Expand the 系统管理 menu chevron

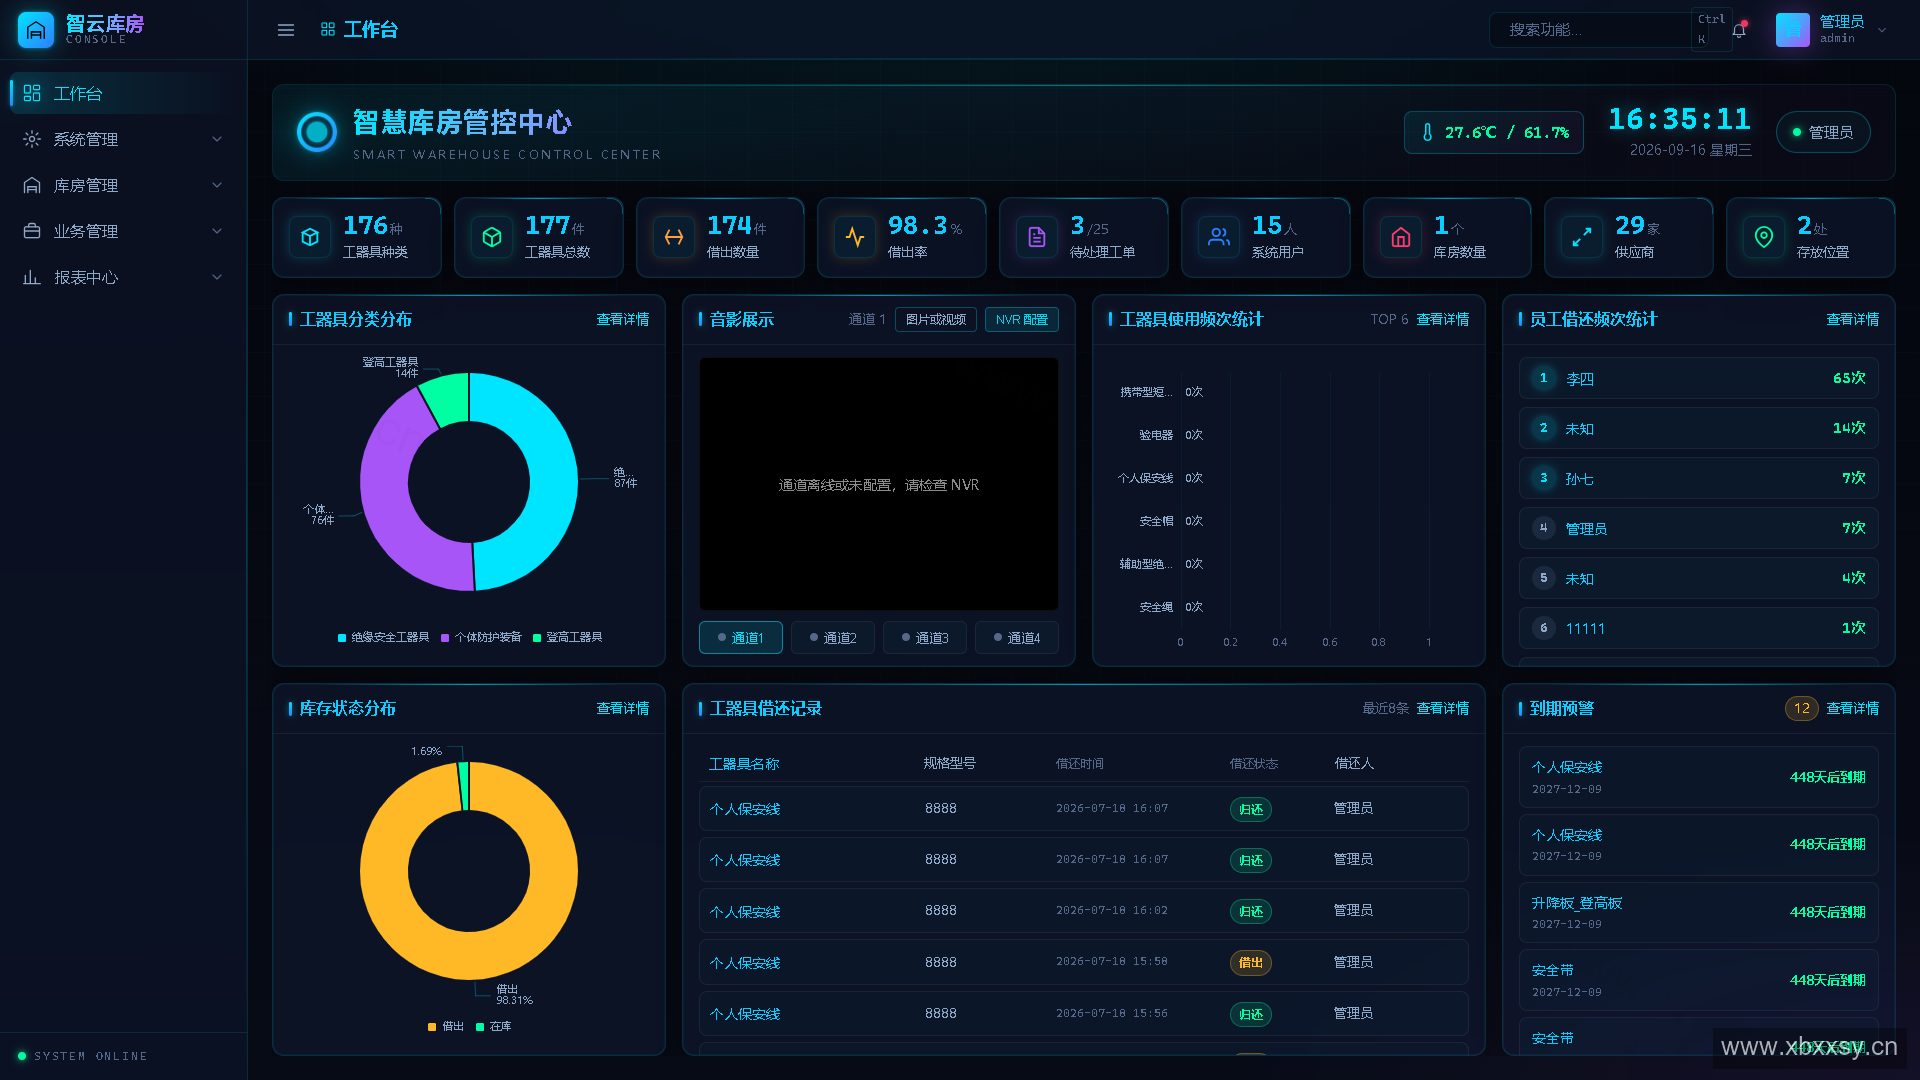click(217, 139)
